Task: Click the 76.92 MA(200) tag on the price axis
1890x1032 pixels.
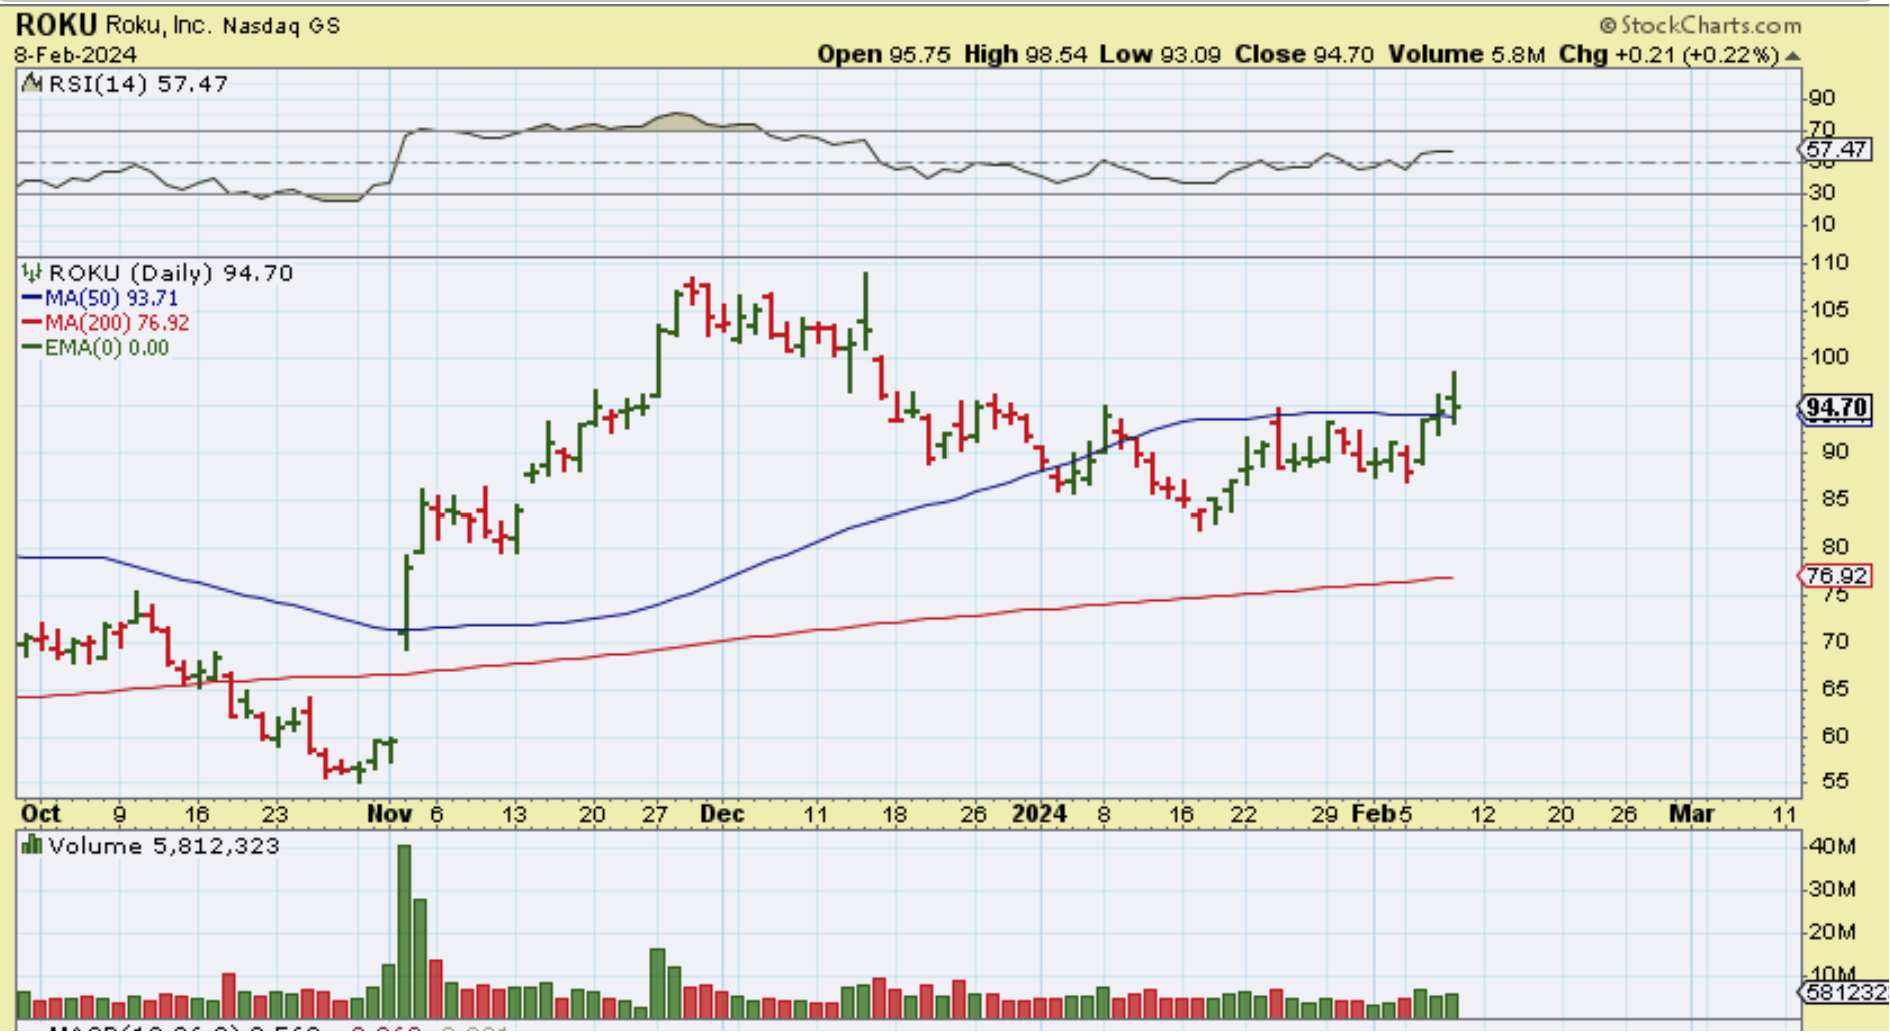Action: pos(1836,576)
